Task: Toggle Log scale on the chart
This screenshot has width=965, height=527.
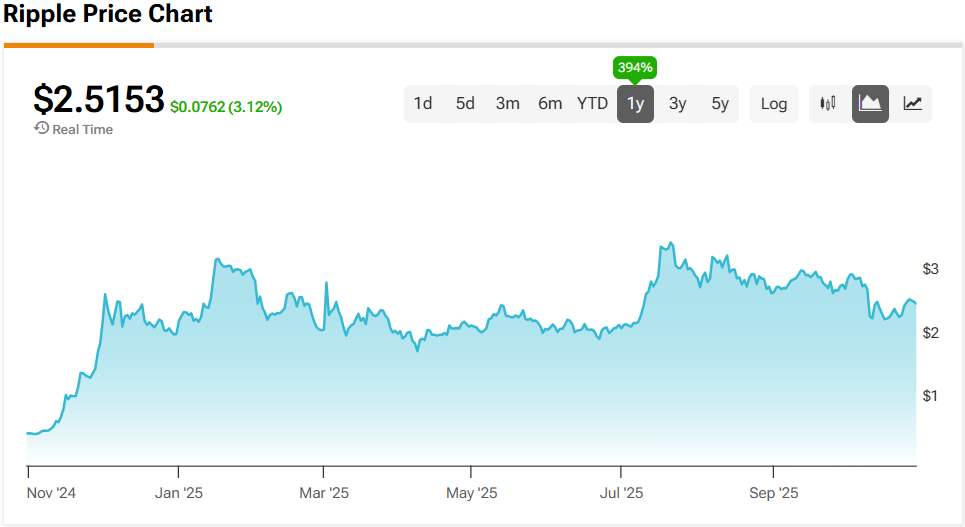Action: [x=773, y=103]
